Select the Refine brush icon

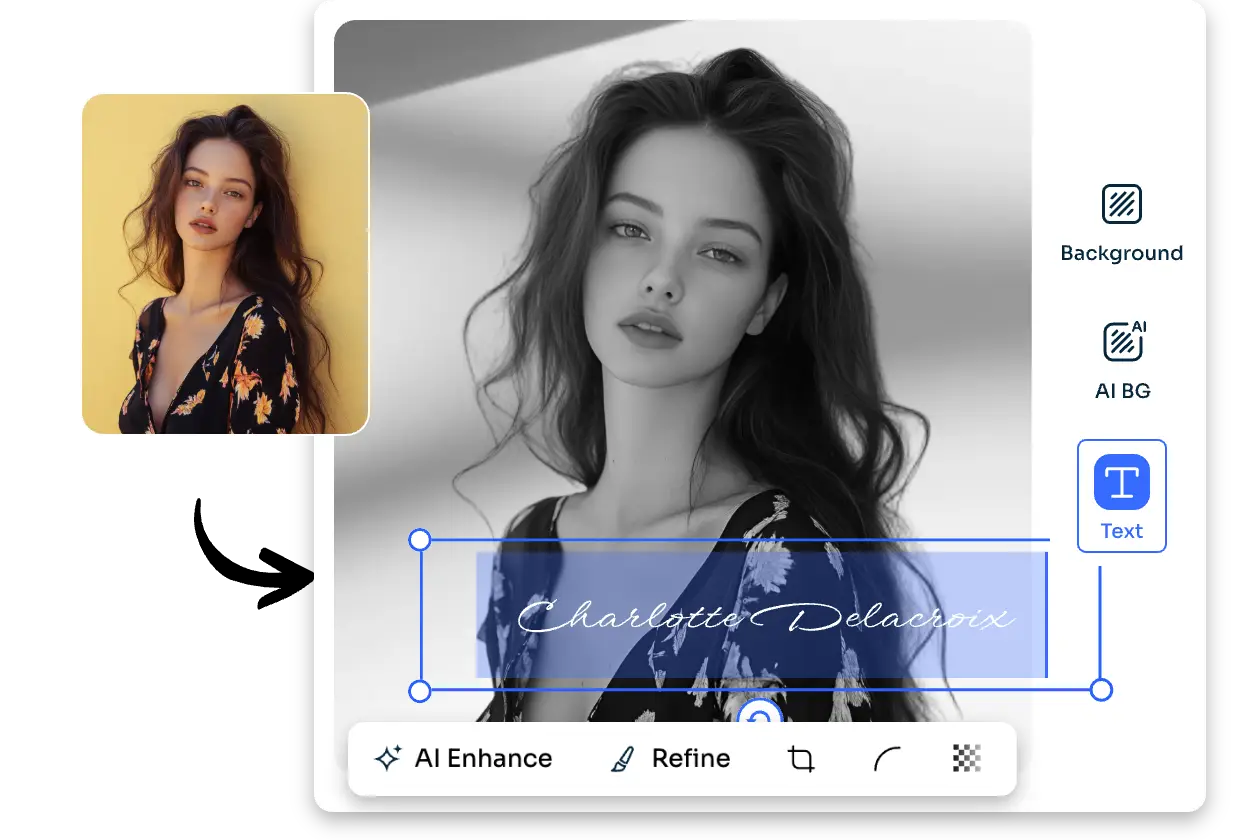(x=622, y=759)
